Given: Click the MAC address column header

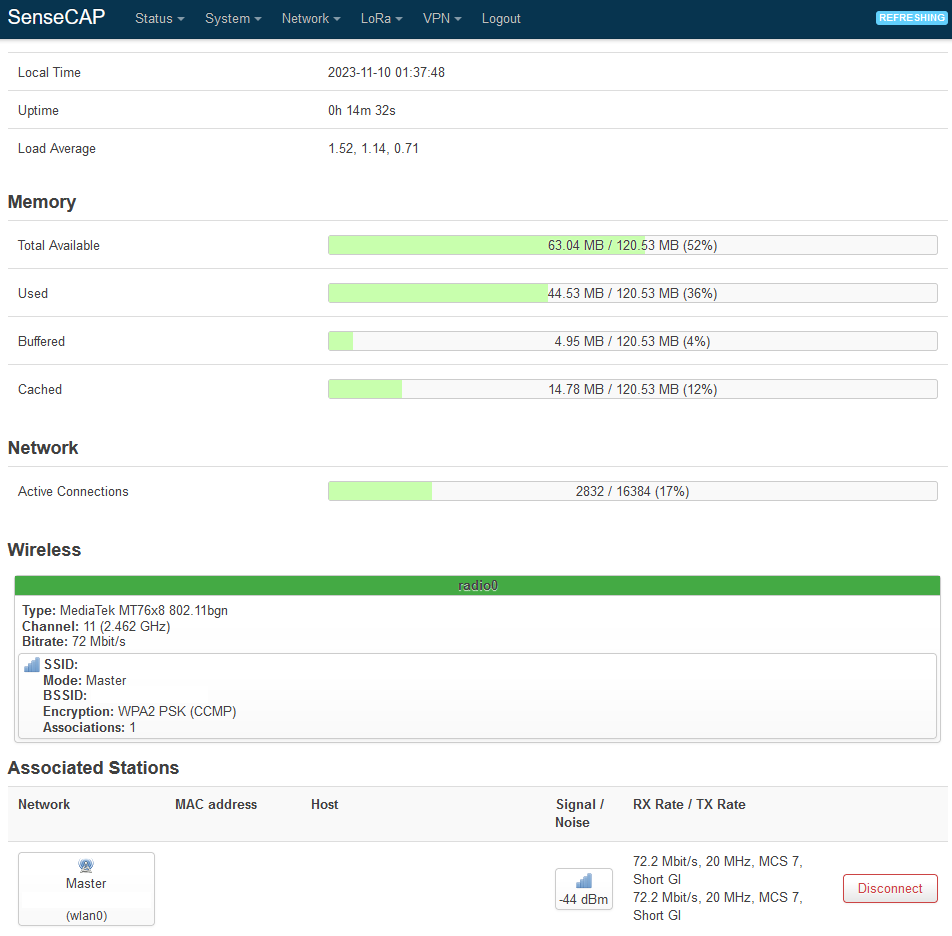Looking at the screenshot, I should coord(216,804).
